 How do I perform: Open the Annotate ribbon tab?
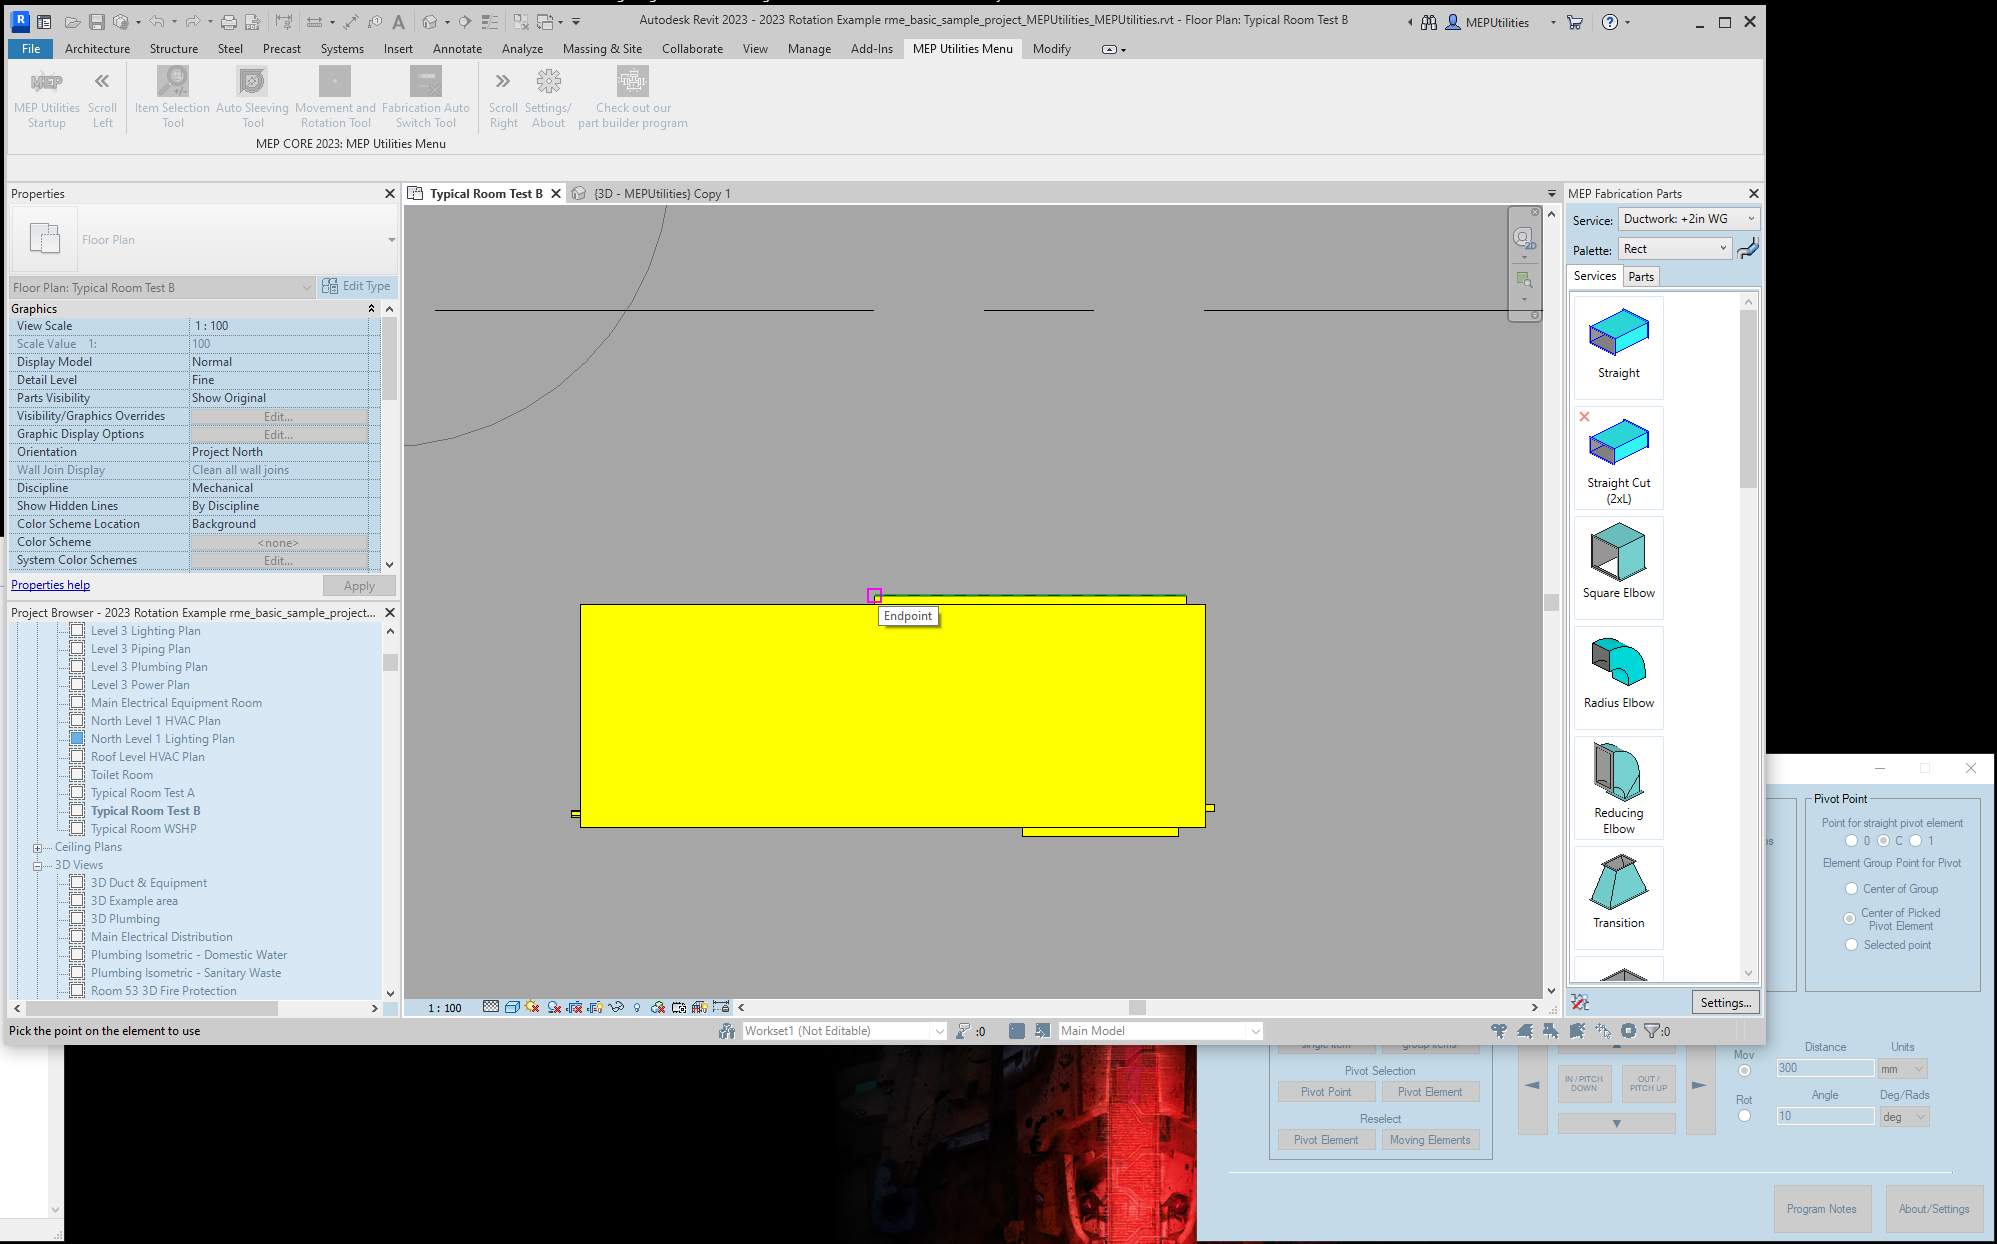tap(457, 49)
